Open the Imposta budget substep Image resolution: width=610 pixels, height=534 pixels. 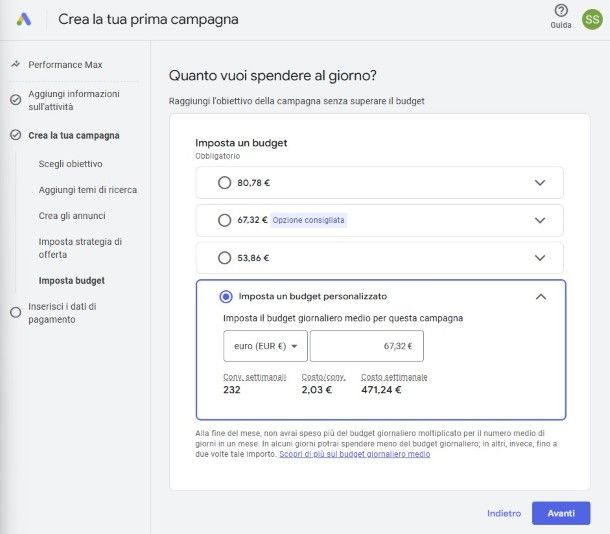coord(72,280)
